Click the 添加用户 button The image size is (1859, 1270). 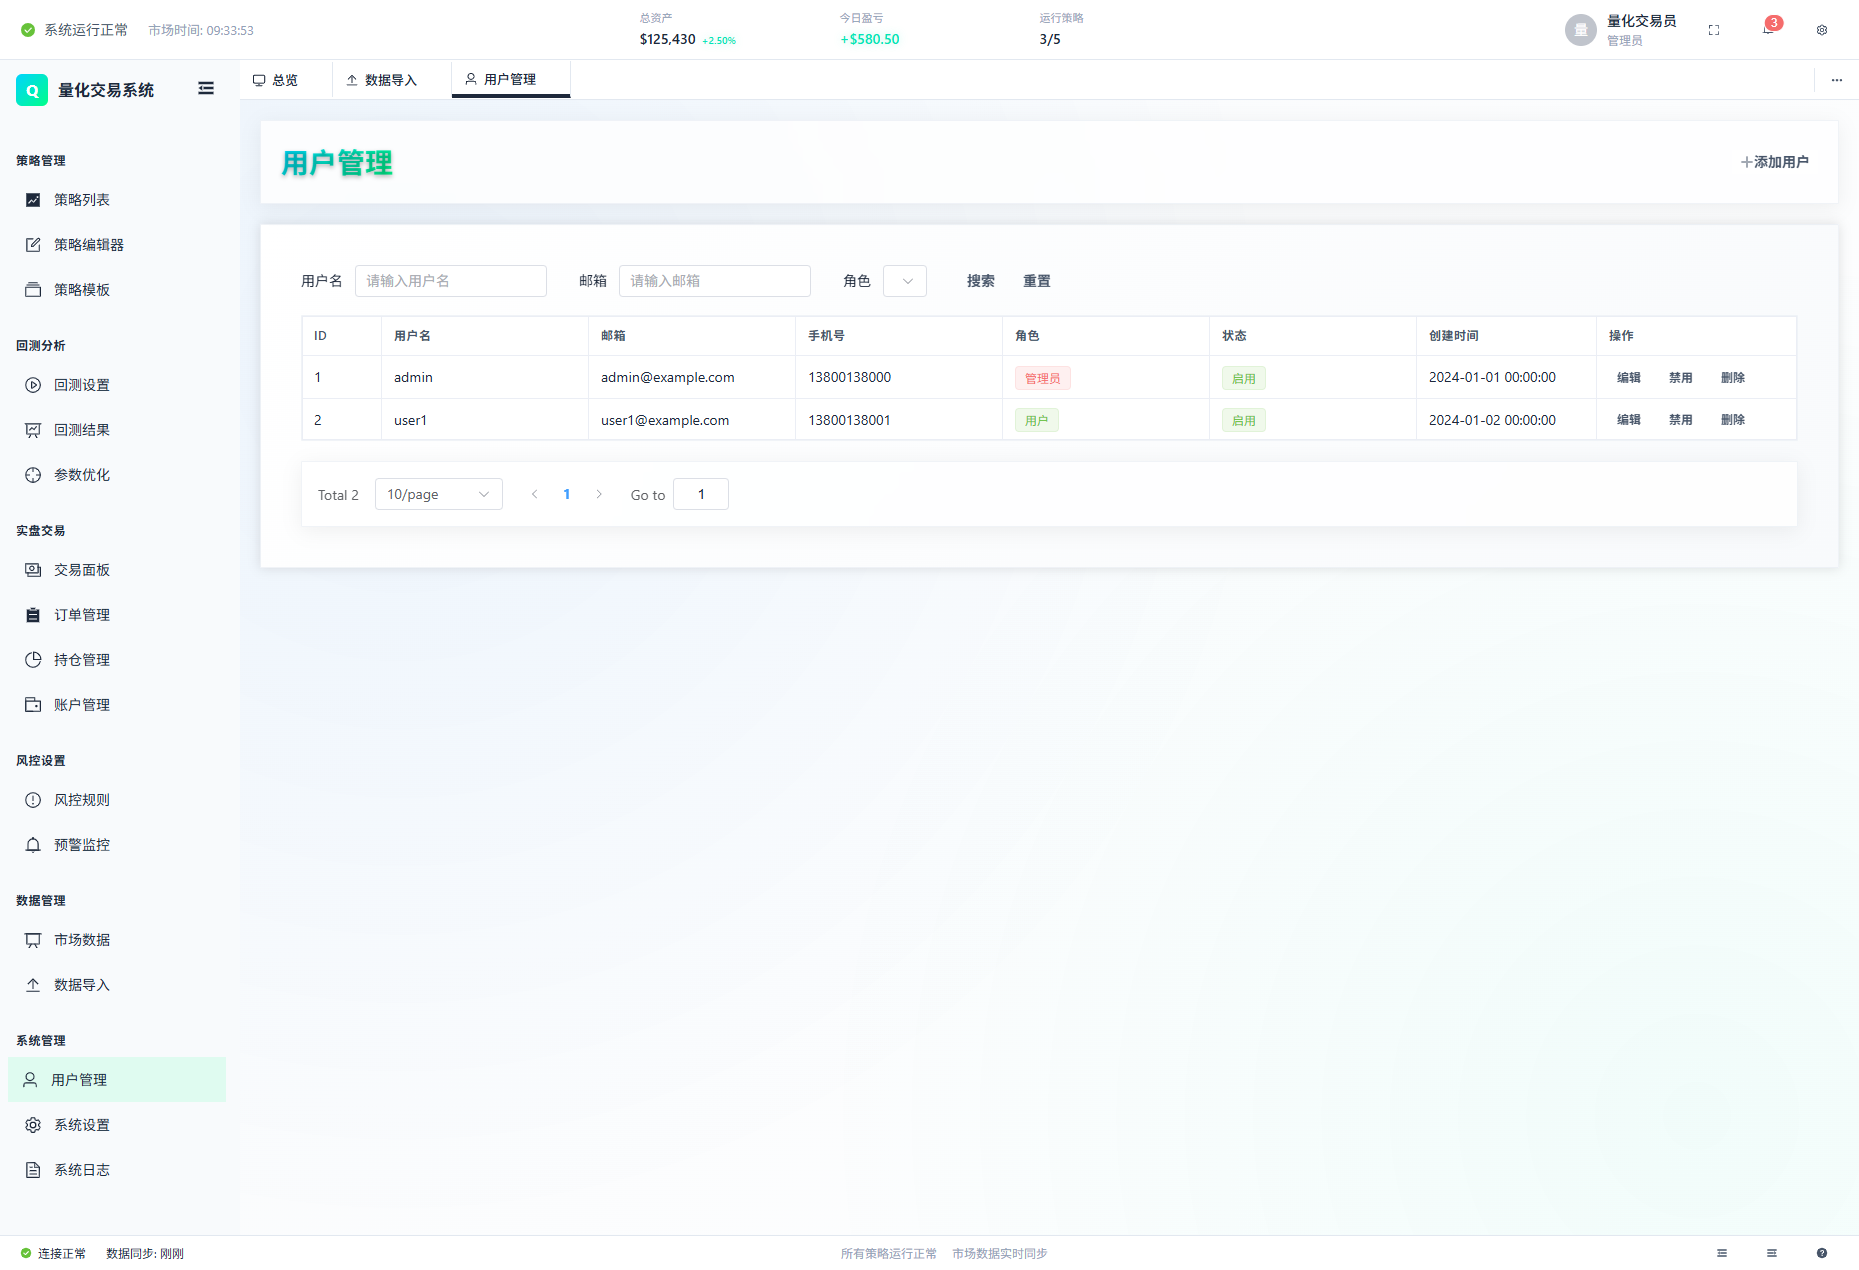click(x=1775, y=162)
